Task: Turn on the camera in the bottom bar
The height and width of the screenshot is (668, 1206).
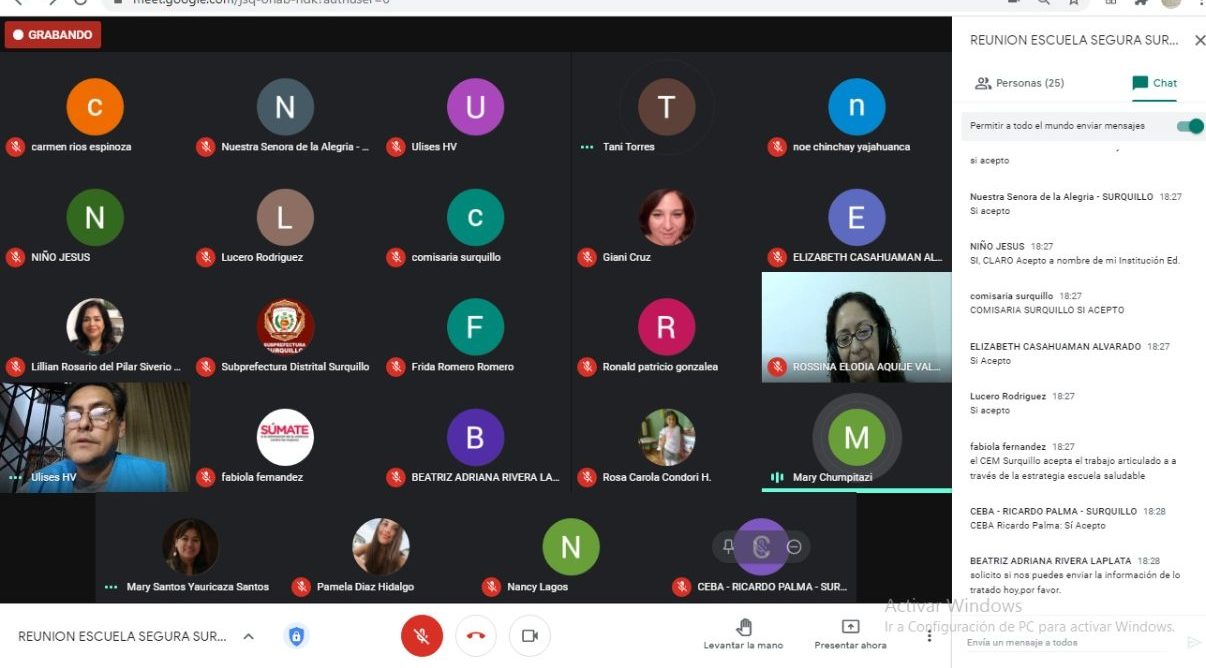Action: coord(530,636)
